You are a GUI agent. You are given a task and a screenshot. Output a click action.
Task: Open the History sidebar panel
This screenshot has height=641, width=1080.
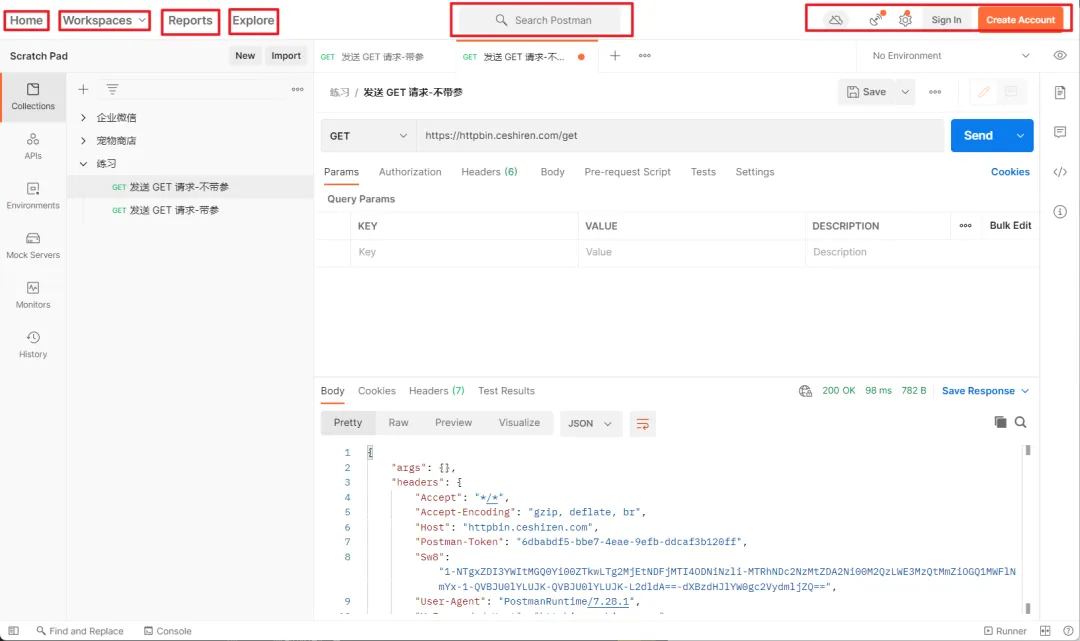33,344
